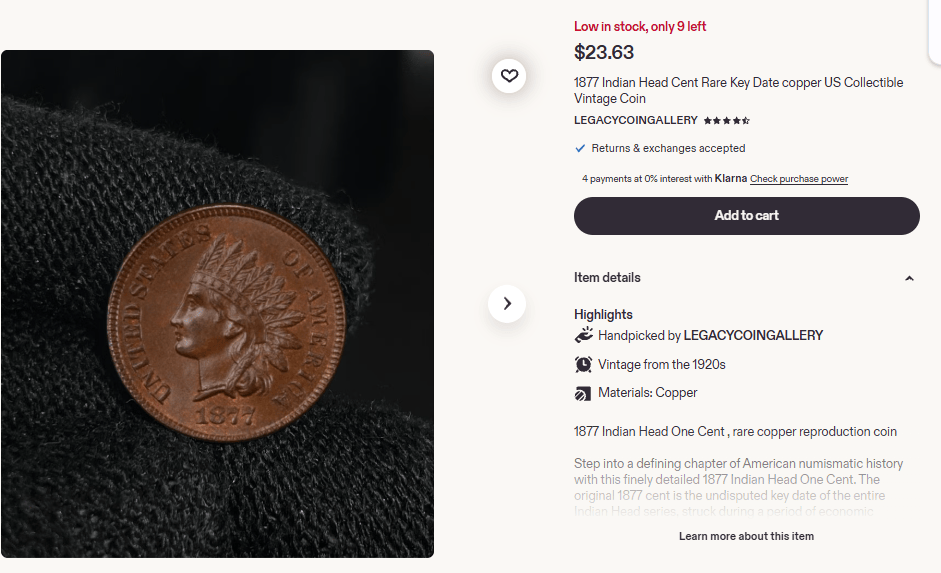
Task: Click the materials icon beside Copper
Action: (583, 393)
